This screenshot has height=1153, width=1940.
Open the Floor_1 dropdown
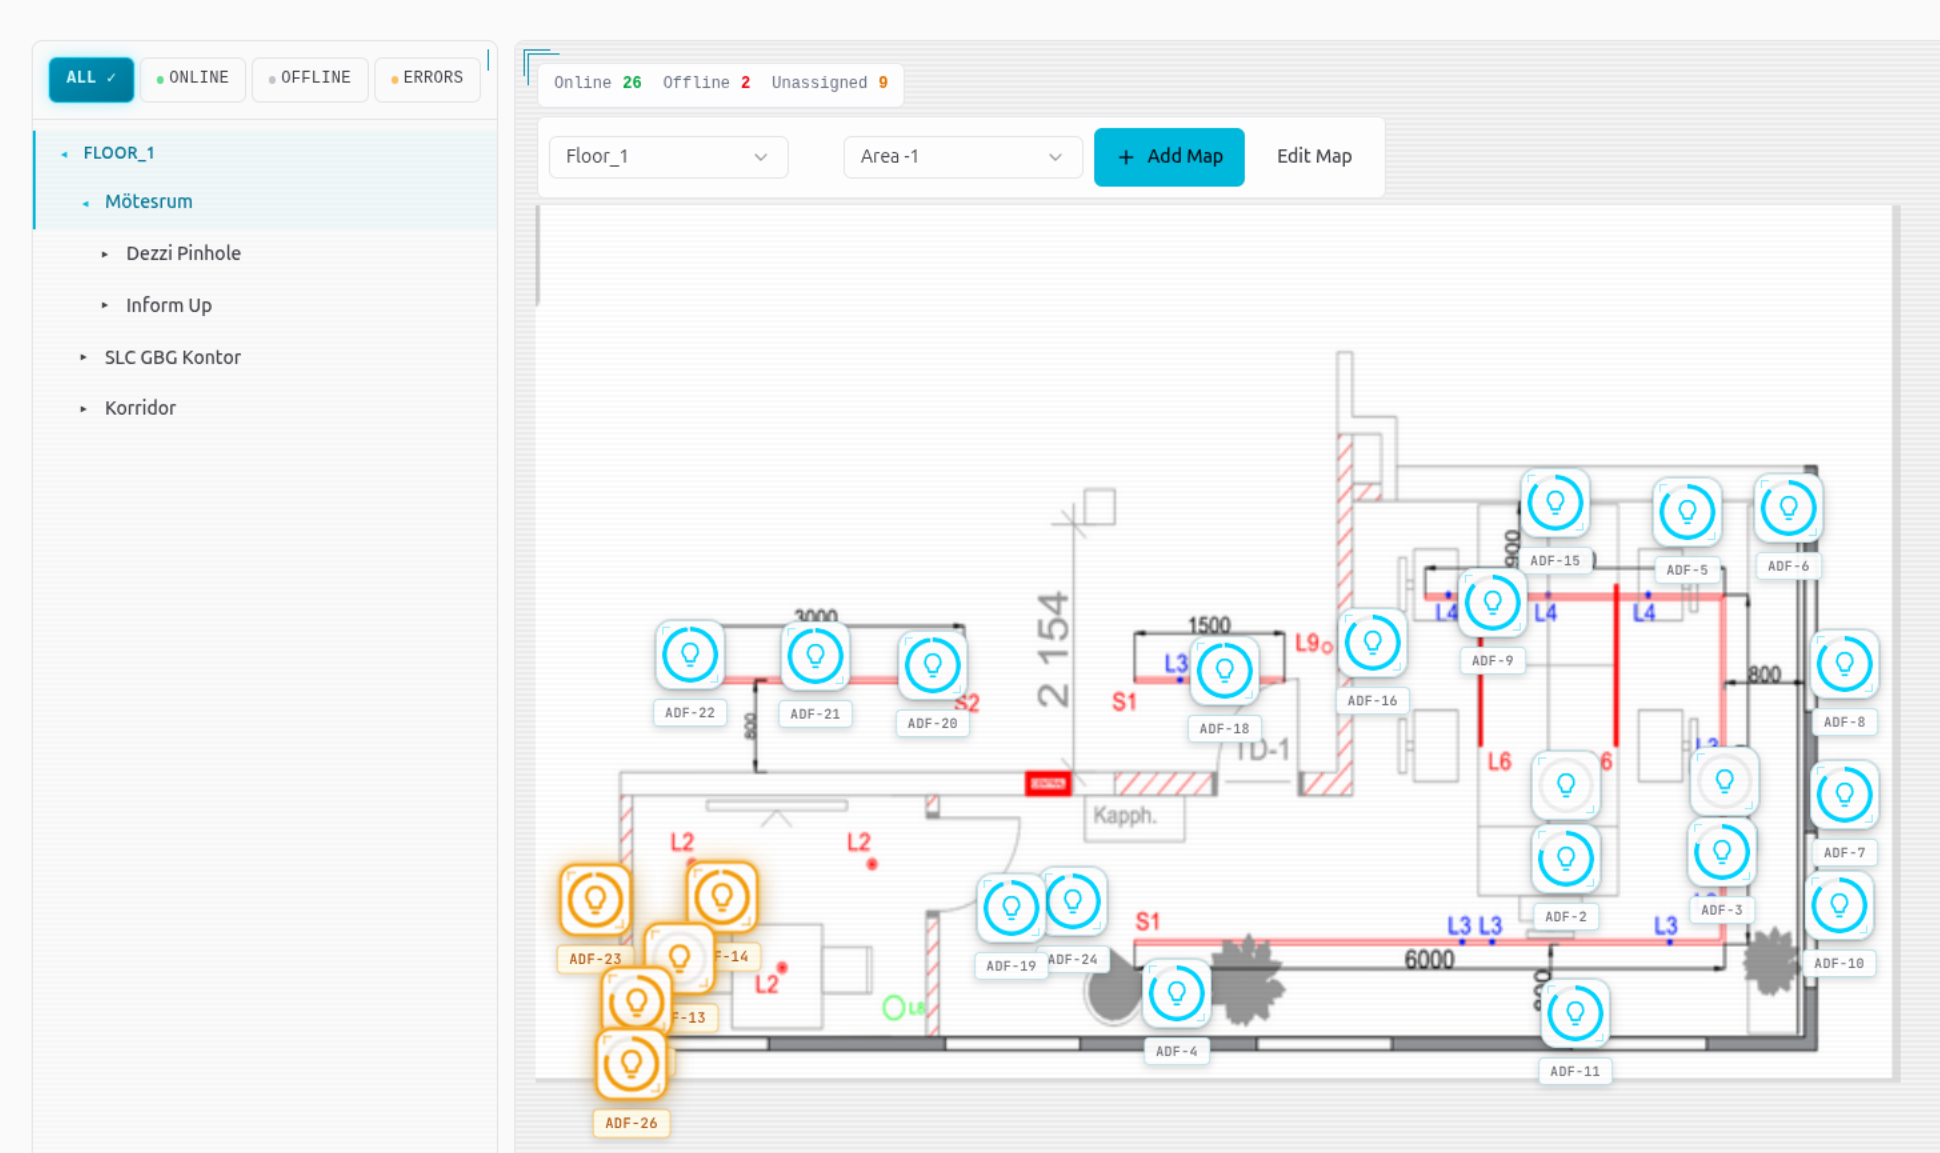(668, 157)
